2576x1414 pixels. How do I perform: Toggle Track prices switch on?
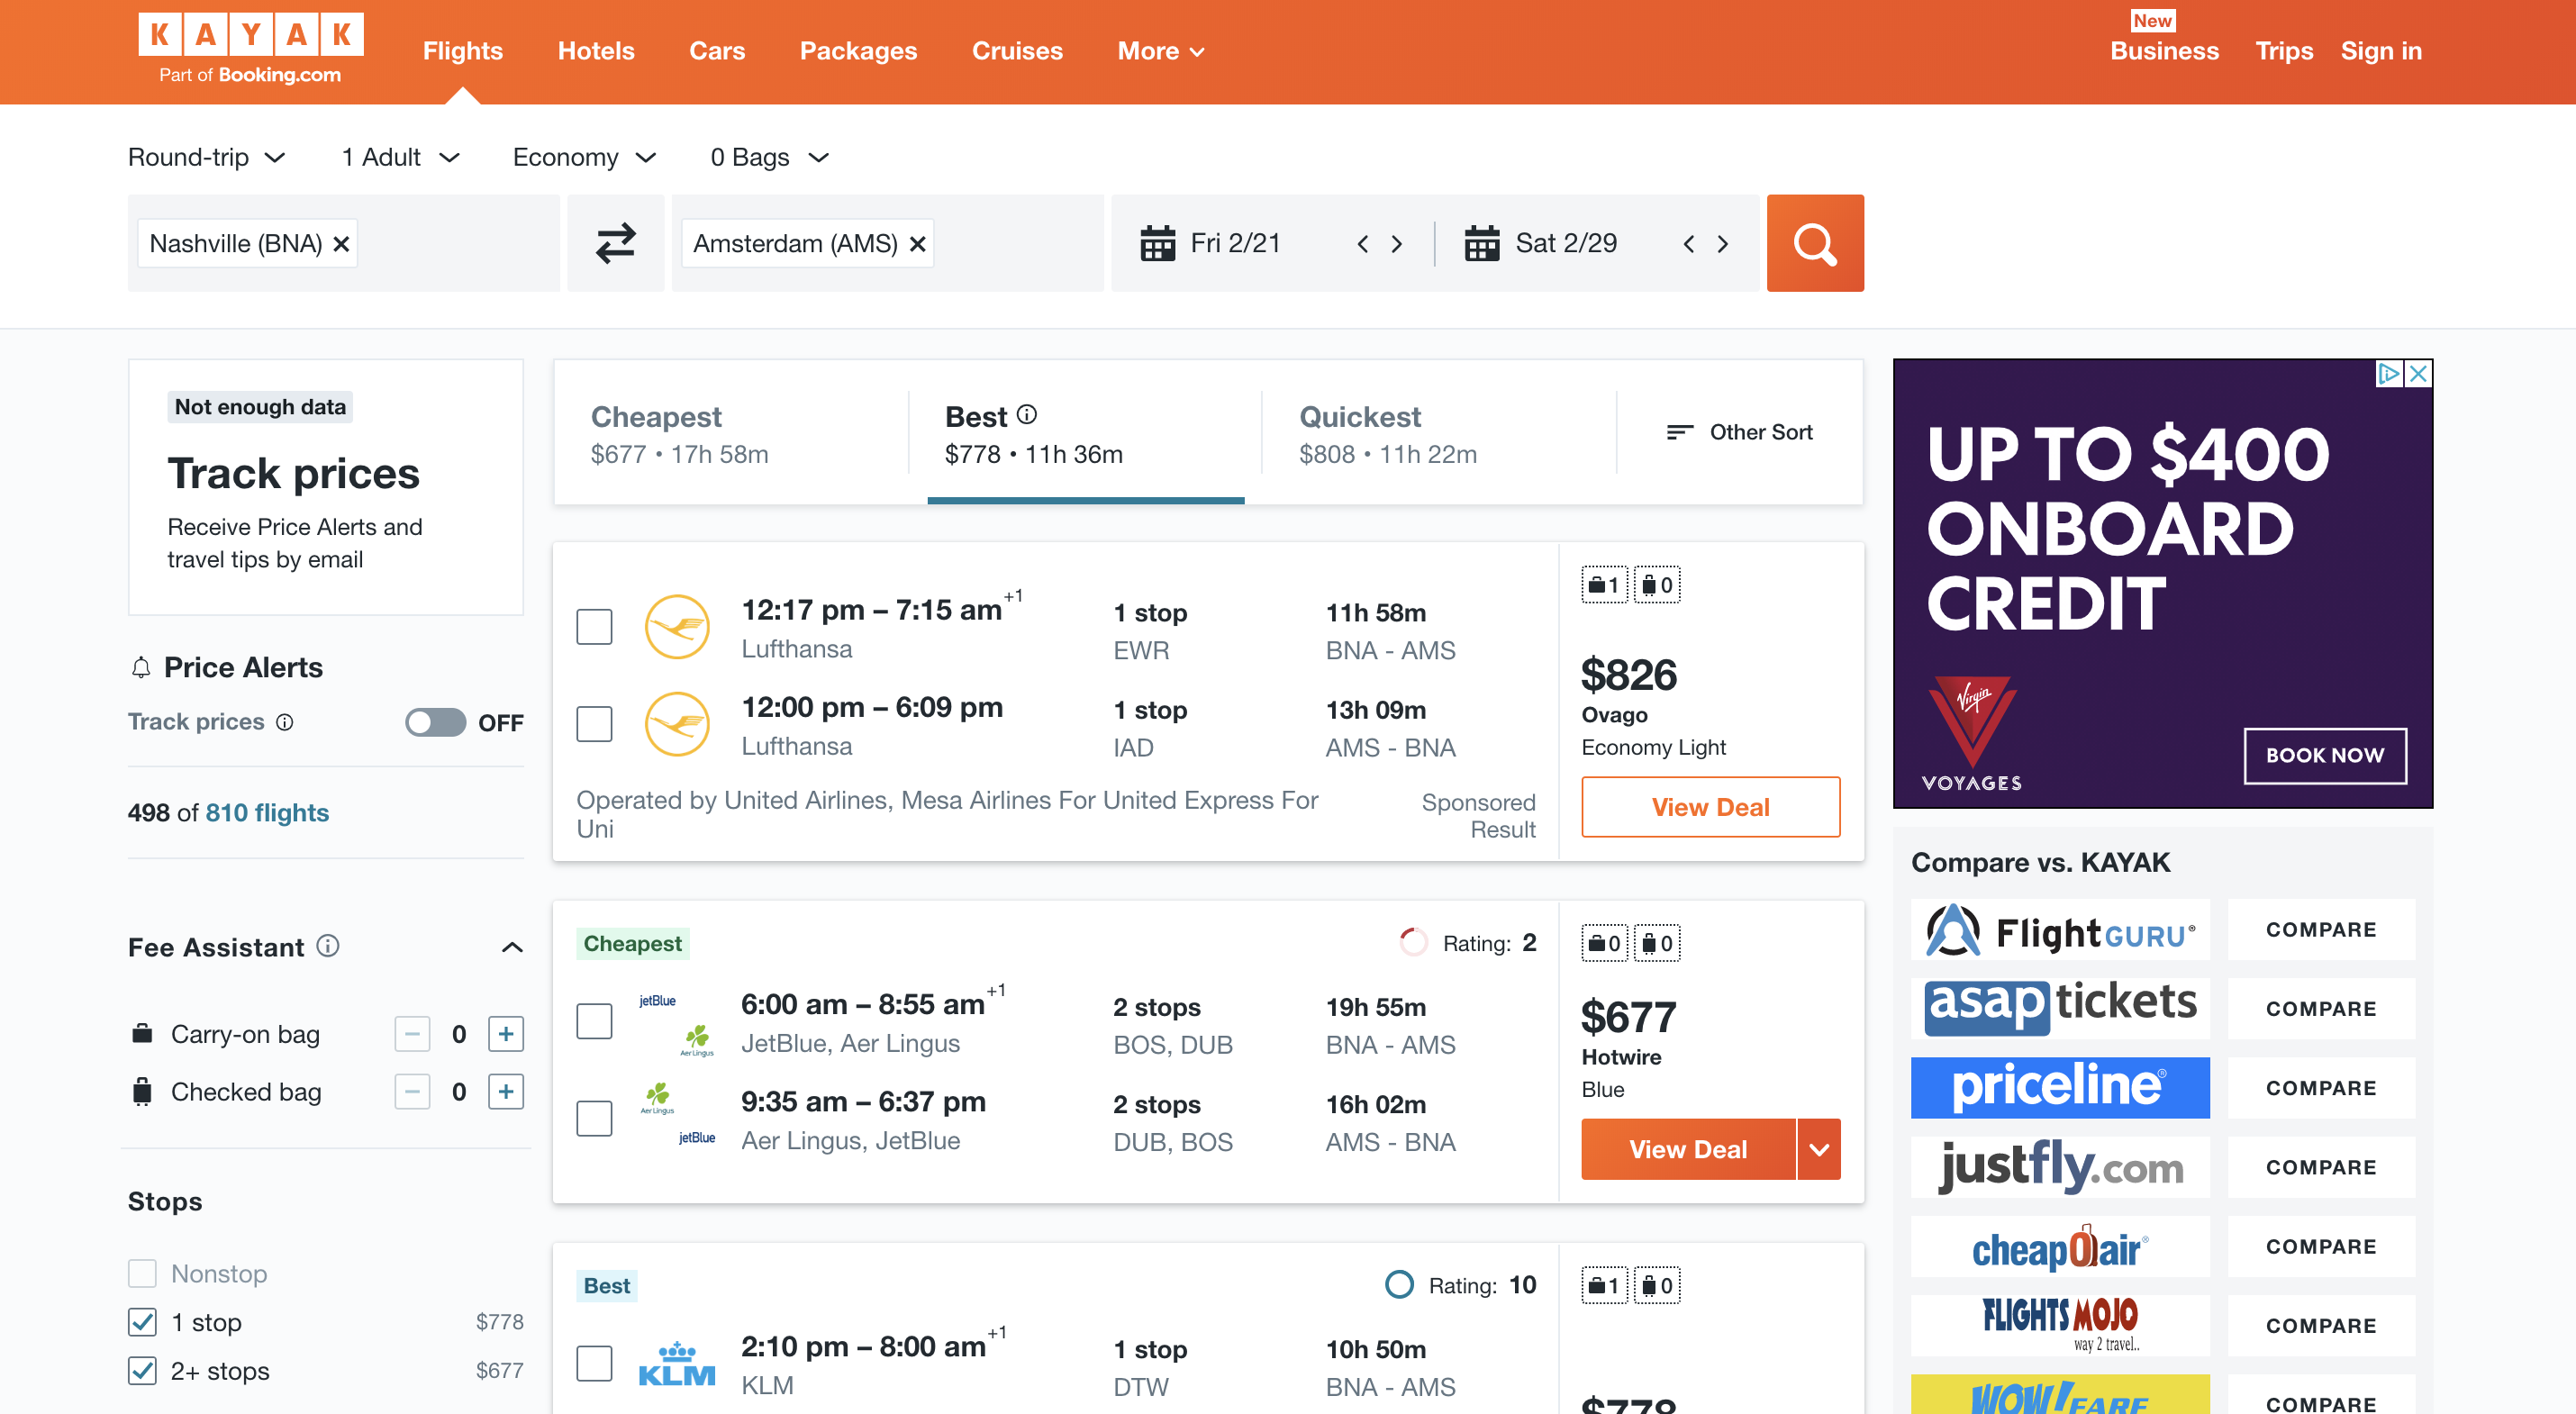(x=435, y=722)
